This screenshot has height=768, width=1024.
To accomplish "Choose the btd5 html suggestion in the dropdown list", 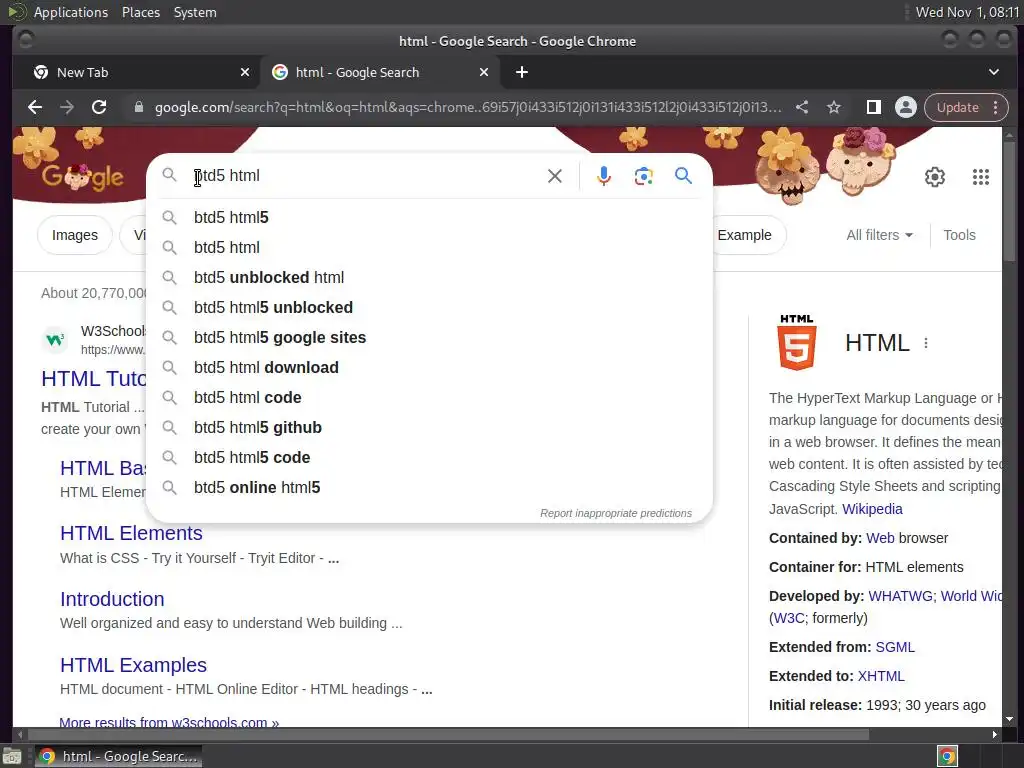I will [x=429, y=248].
